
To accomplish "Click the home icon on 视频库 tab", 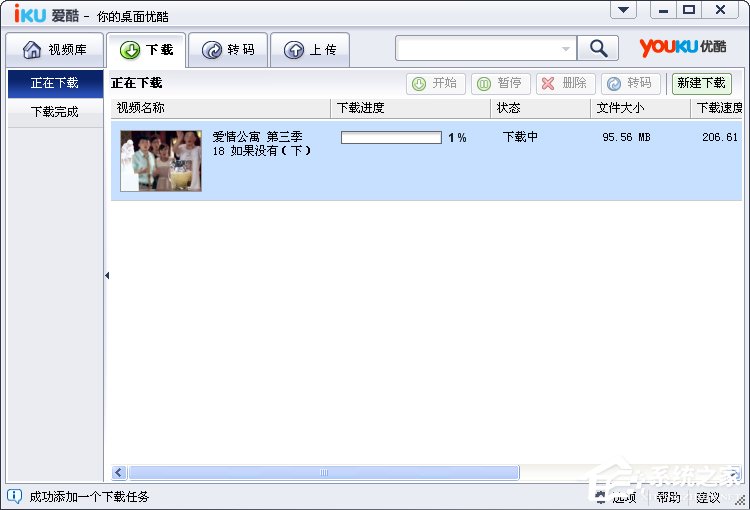I will coord(32,50).
